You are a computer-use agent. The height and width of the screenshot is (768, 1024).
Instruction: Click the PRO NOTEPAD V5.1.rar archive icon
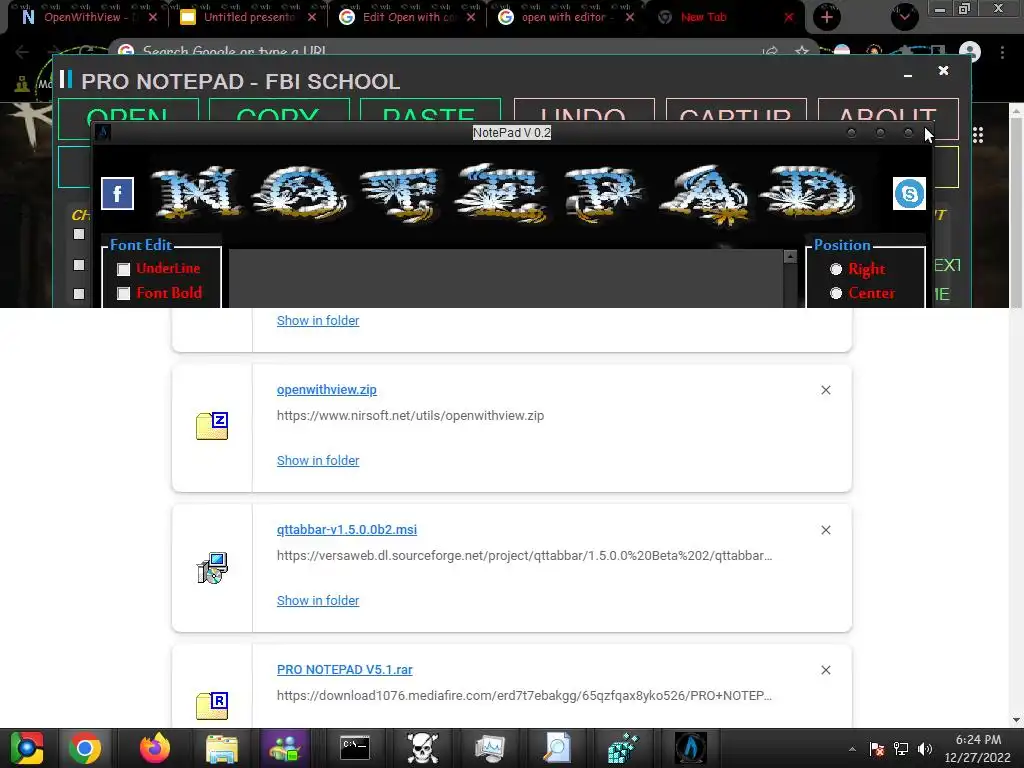point(212,705)
